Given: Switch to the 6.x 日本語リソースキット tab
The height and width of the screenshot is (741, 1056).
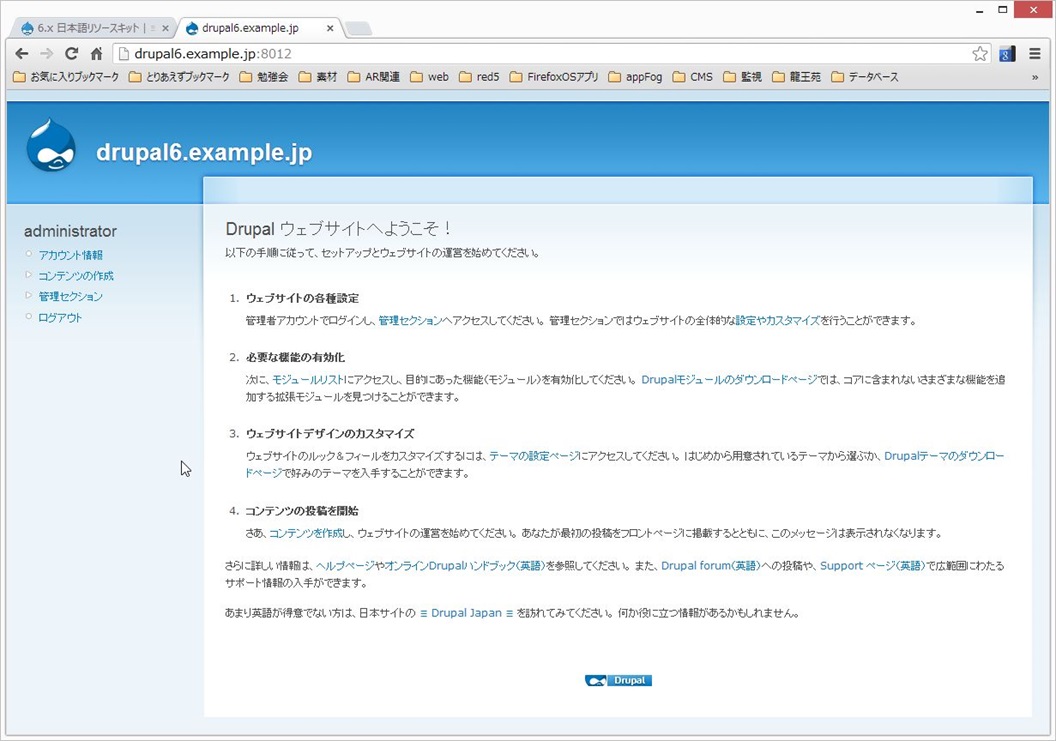Looking at the screenshot, I should click(92, 28).
